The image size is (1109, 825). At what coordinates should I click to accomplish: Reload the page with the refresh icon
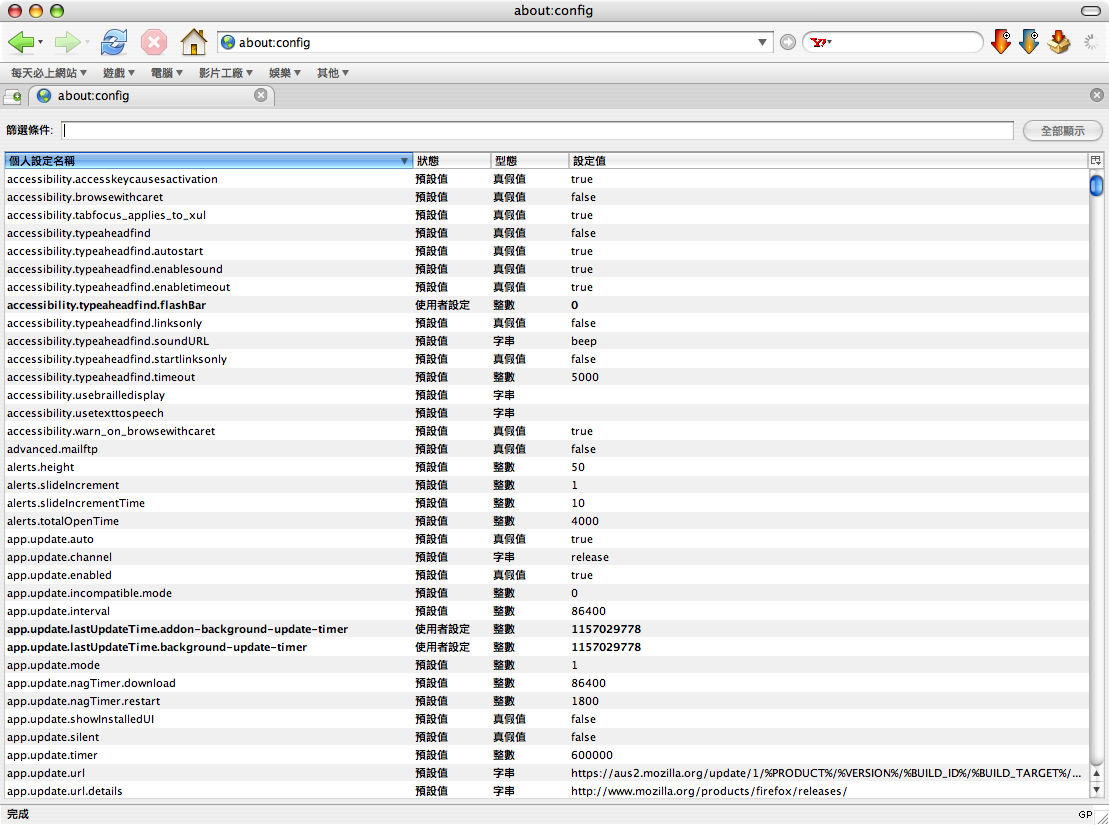113,42
